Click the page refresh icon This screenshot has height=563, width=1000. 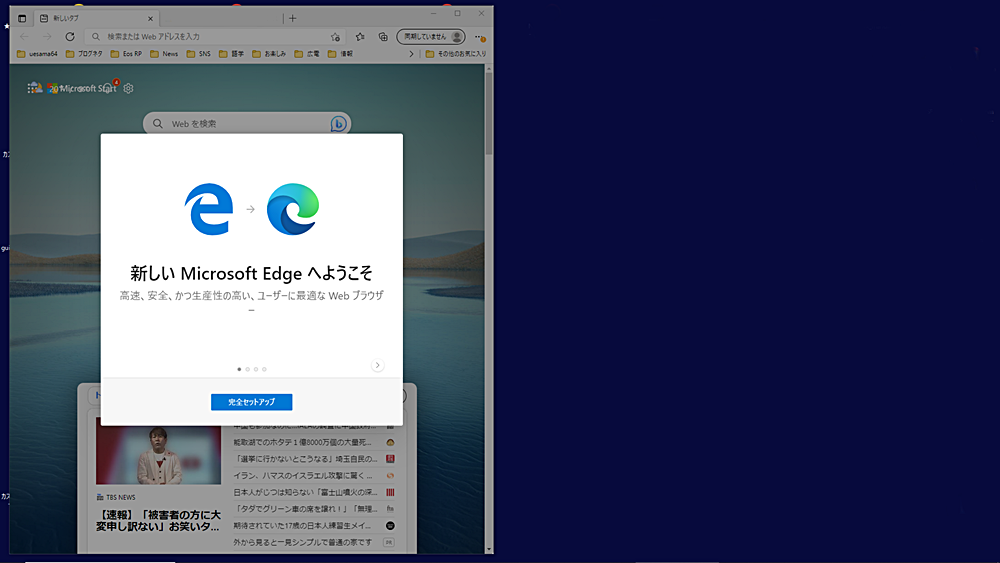(x=70, y=36)
